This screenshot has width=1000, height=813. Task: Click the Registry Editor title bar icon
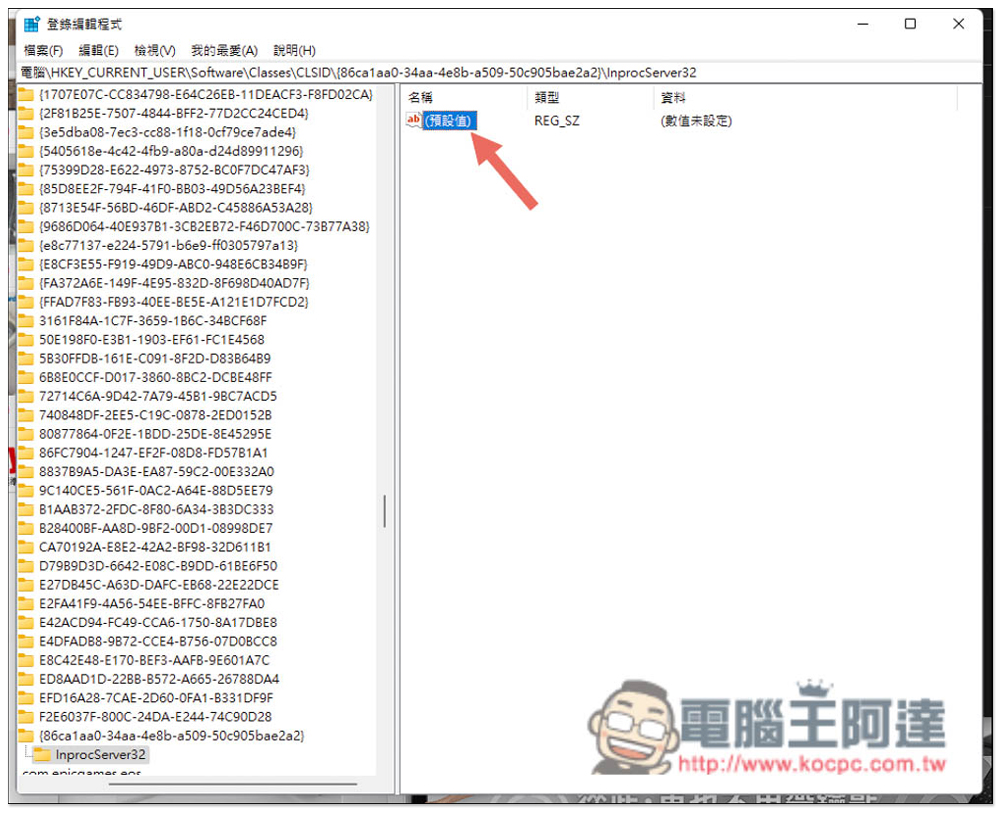[31, 24]
